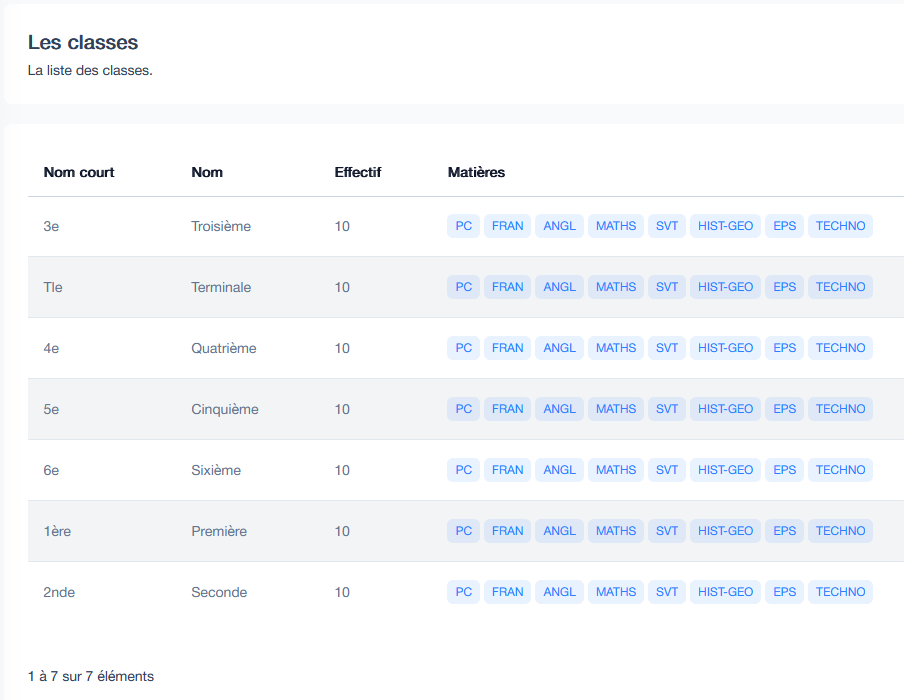Click the SVT badge in the Terminale row
The image size is (904, 700).
click(x=666, y=287)
